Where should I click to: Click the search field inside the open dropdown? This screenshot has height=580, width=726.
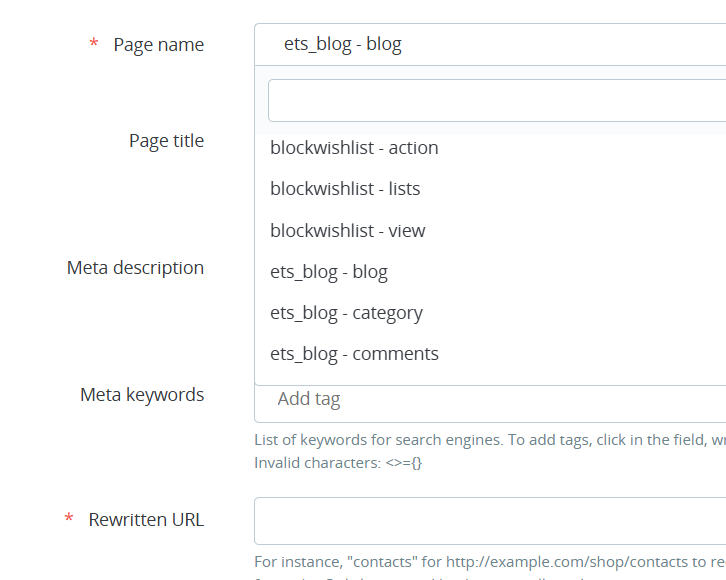(x=496, y=101)
